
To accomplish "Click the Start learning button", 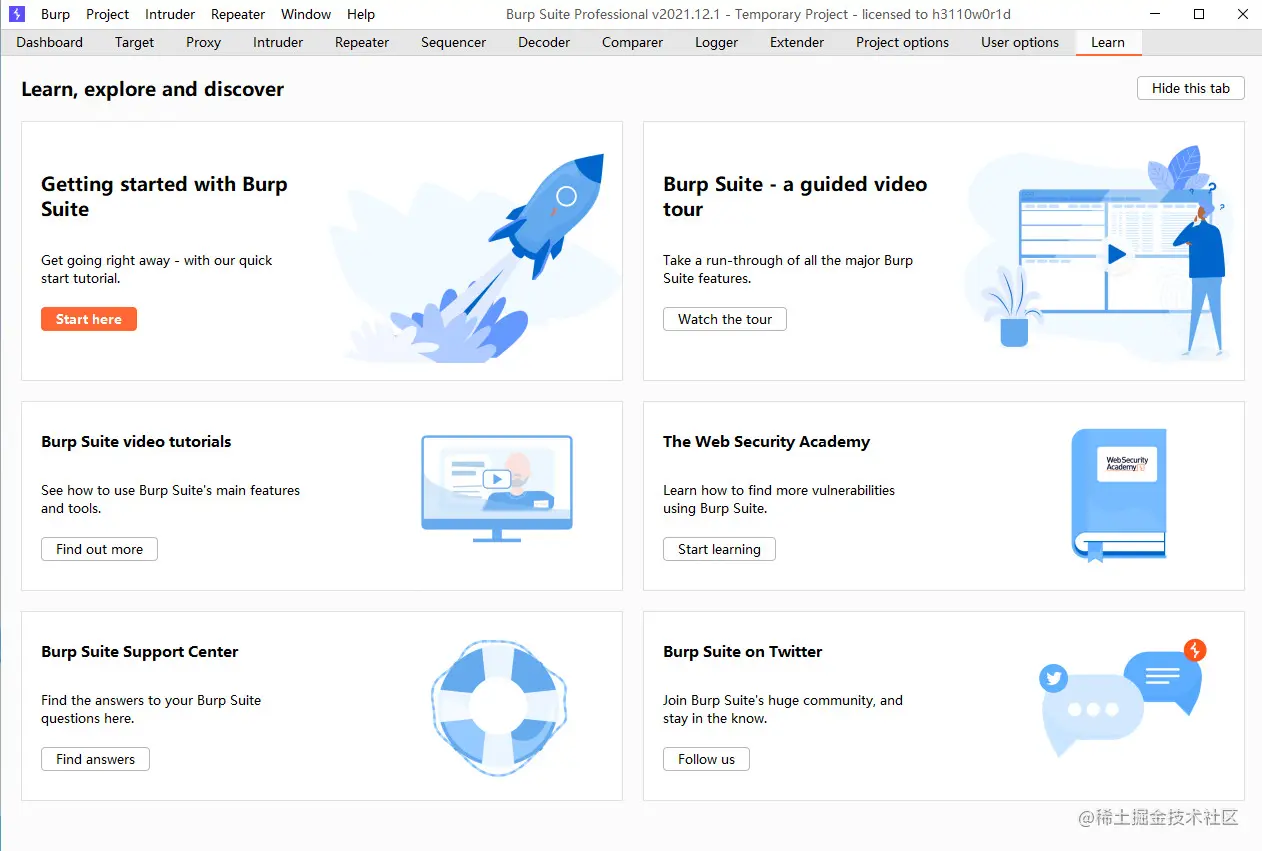I will coord(719,549).
